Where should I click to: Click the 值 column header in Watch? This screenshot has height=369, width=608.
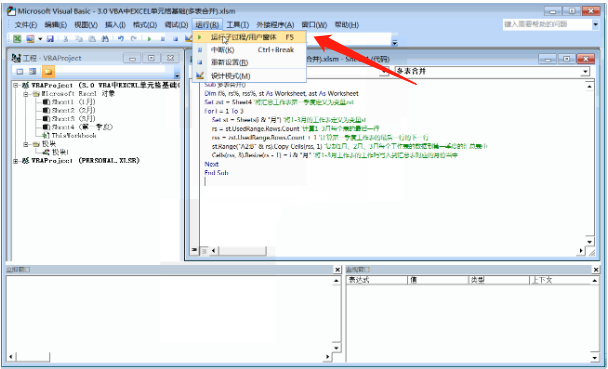[438, 280]
